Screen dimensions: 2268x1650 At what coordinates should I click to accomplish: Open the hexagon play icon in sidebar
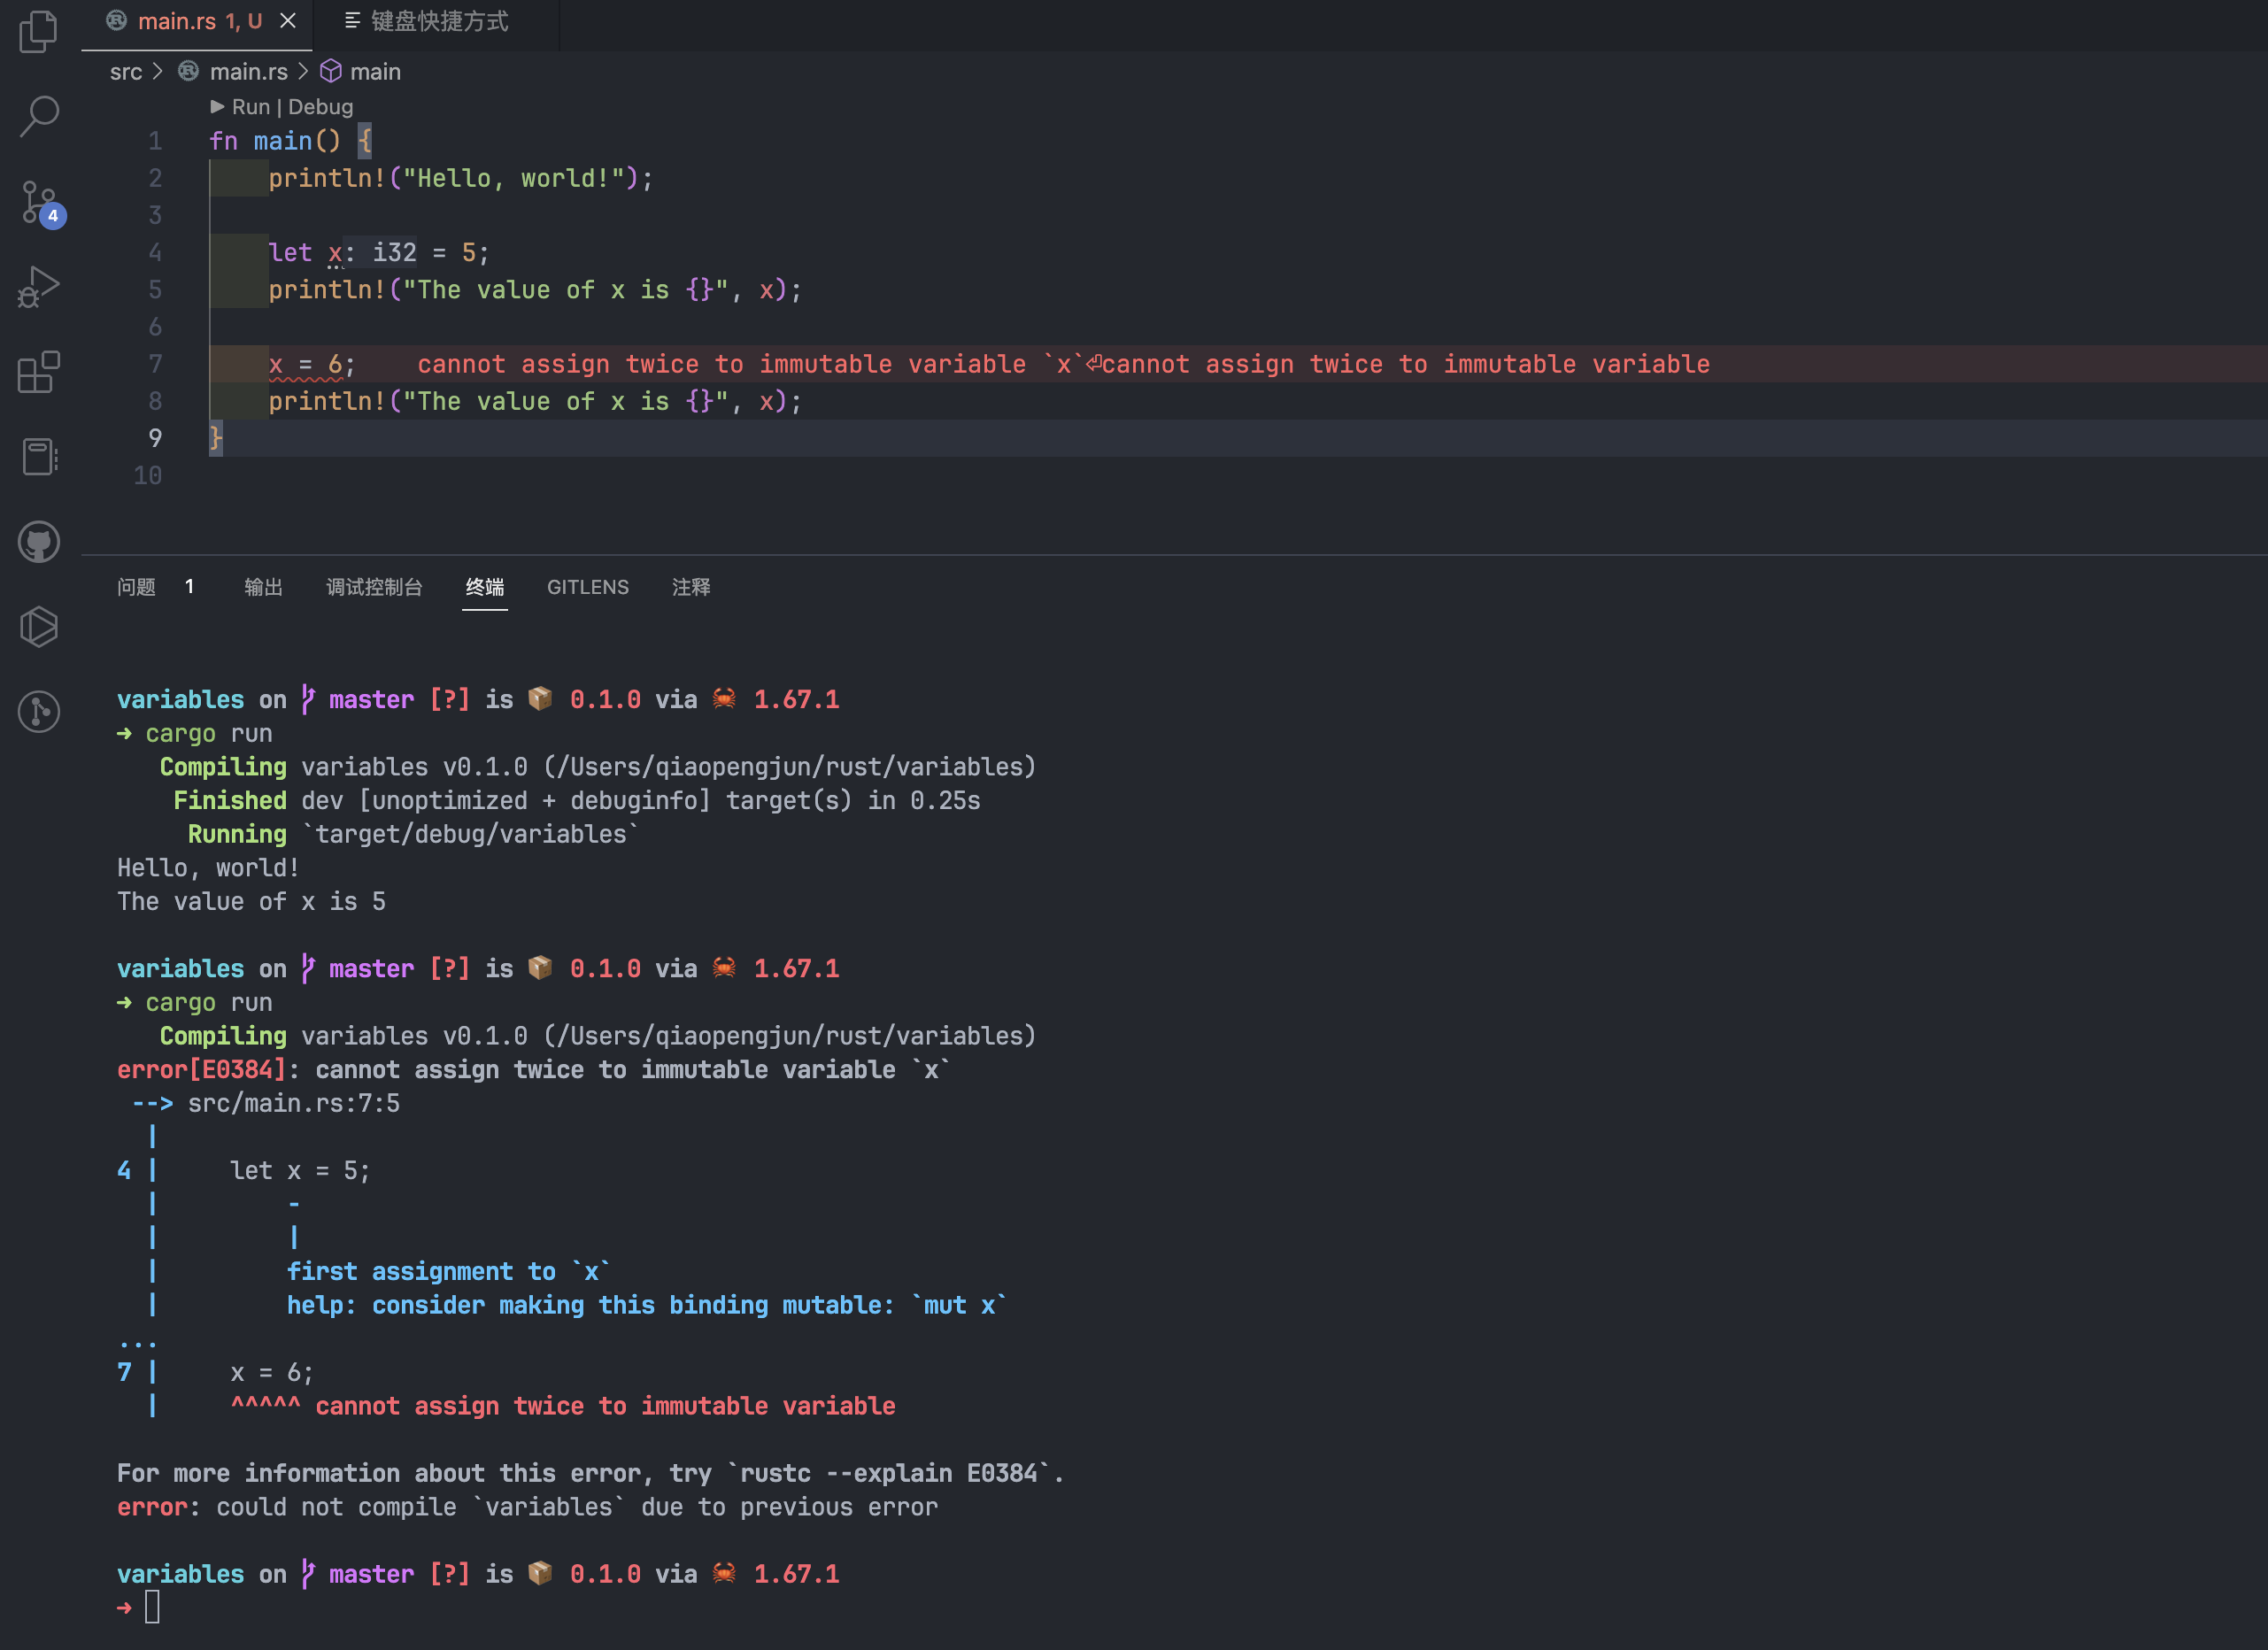pyautogui.click(x=39, y=627)
